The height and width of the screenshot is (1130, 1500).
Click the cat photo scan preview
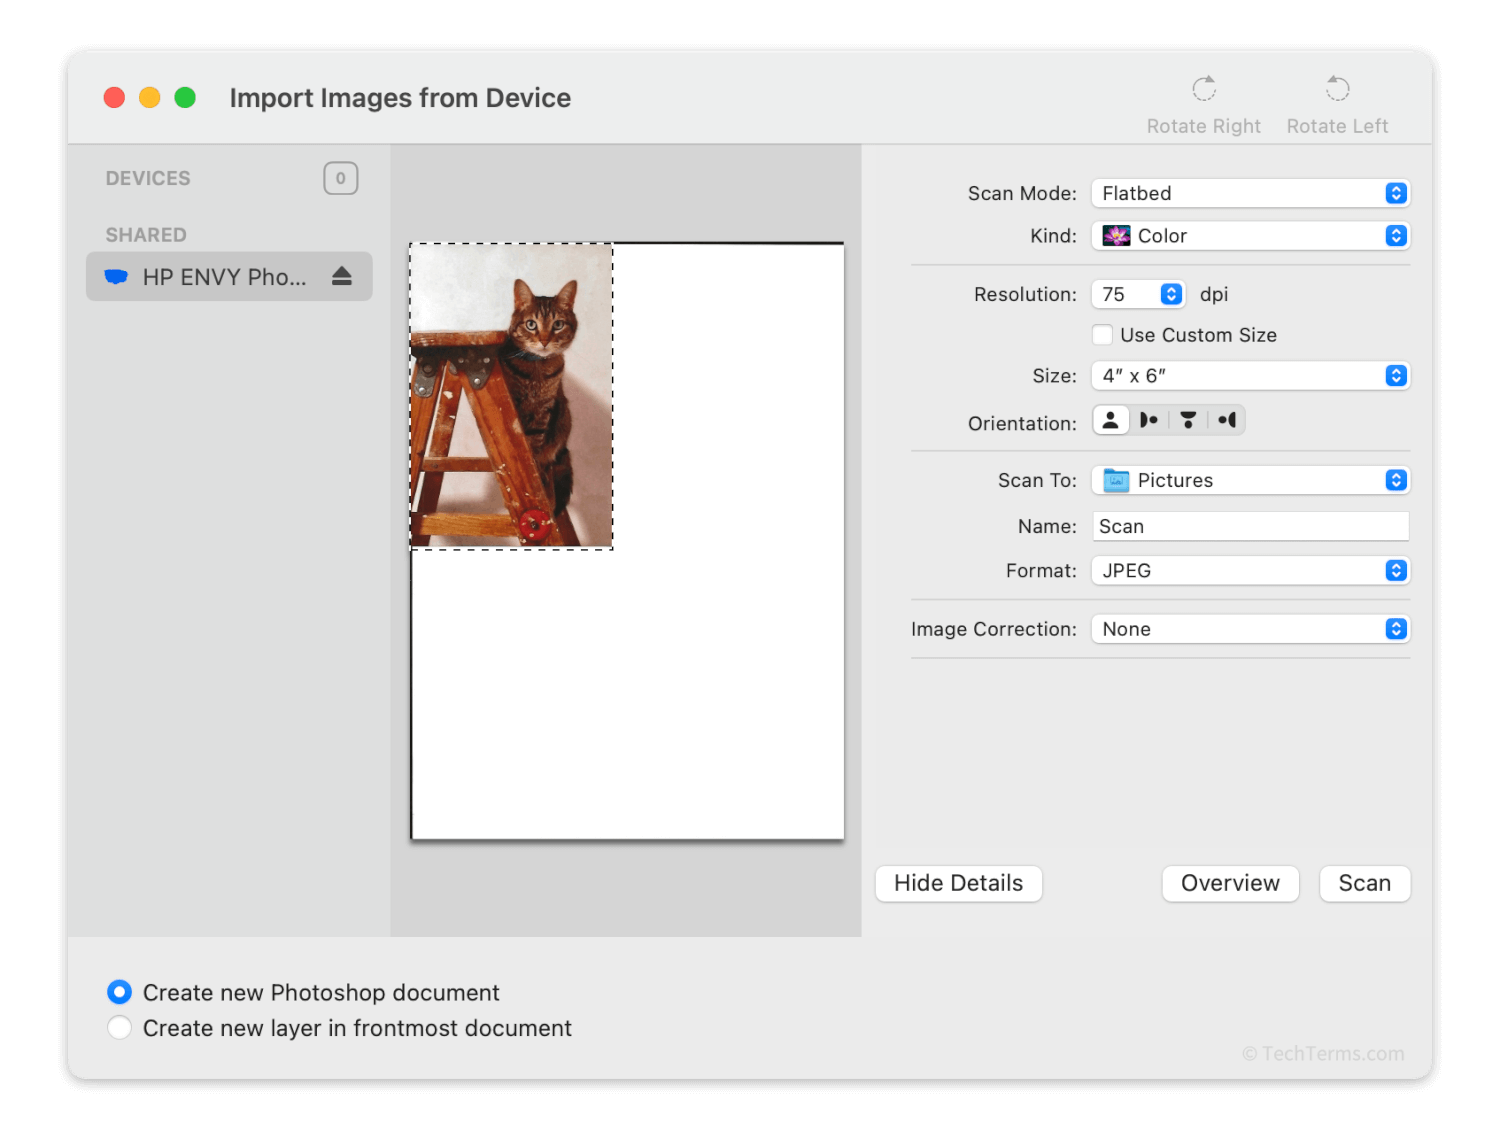[x=512, y=396]
